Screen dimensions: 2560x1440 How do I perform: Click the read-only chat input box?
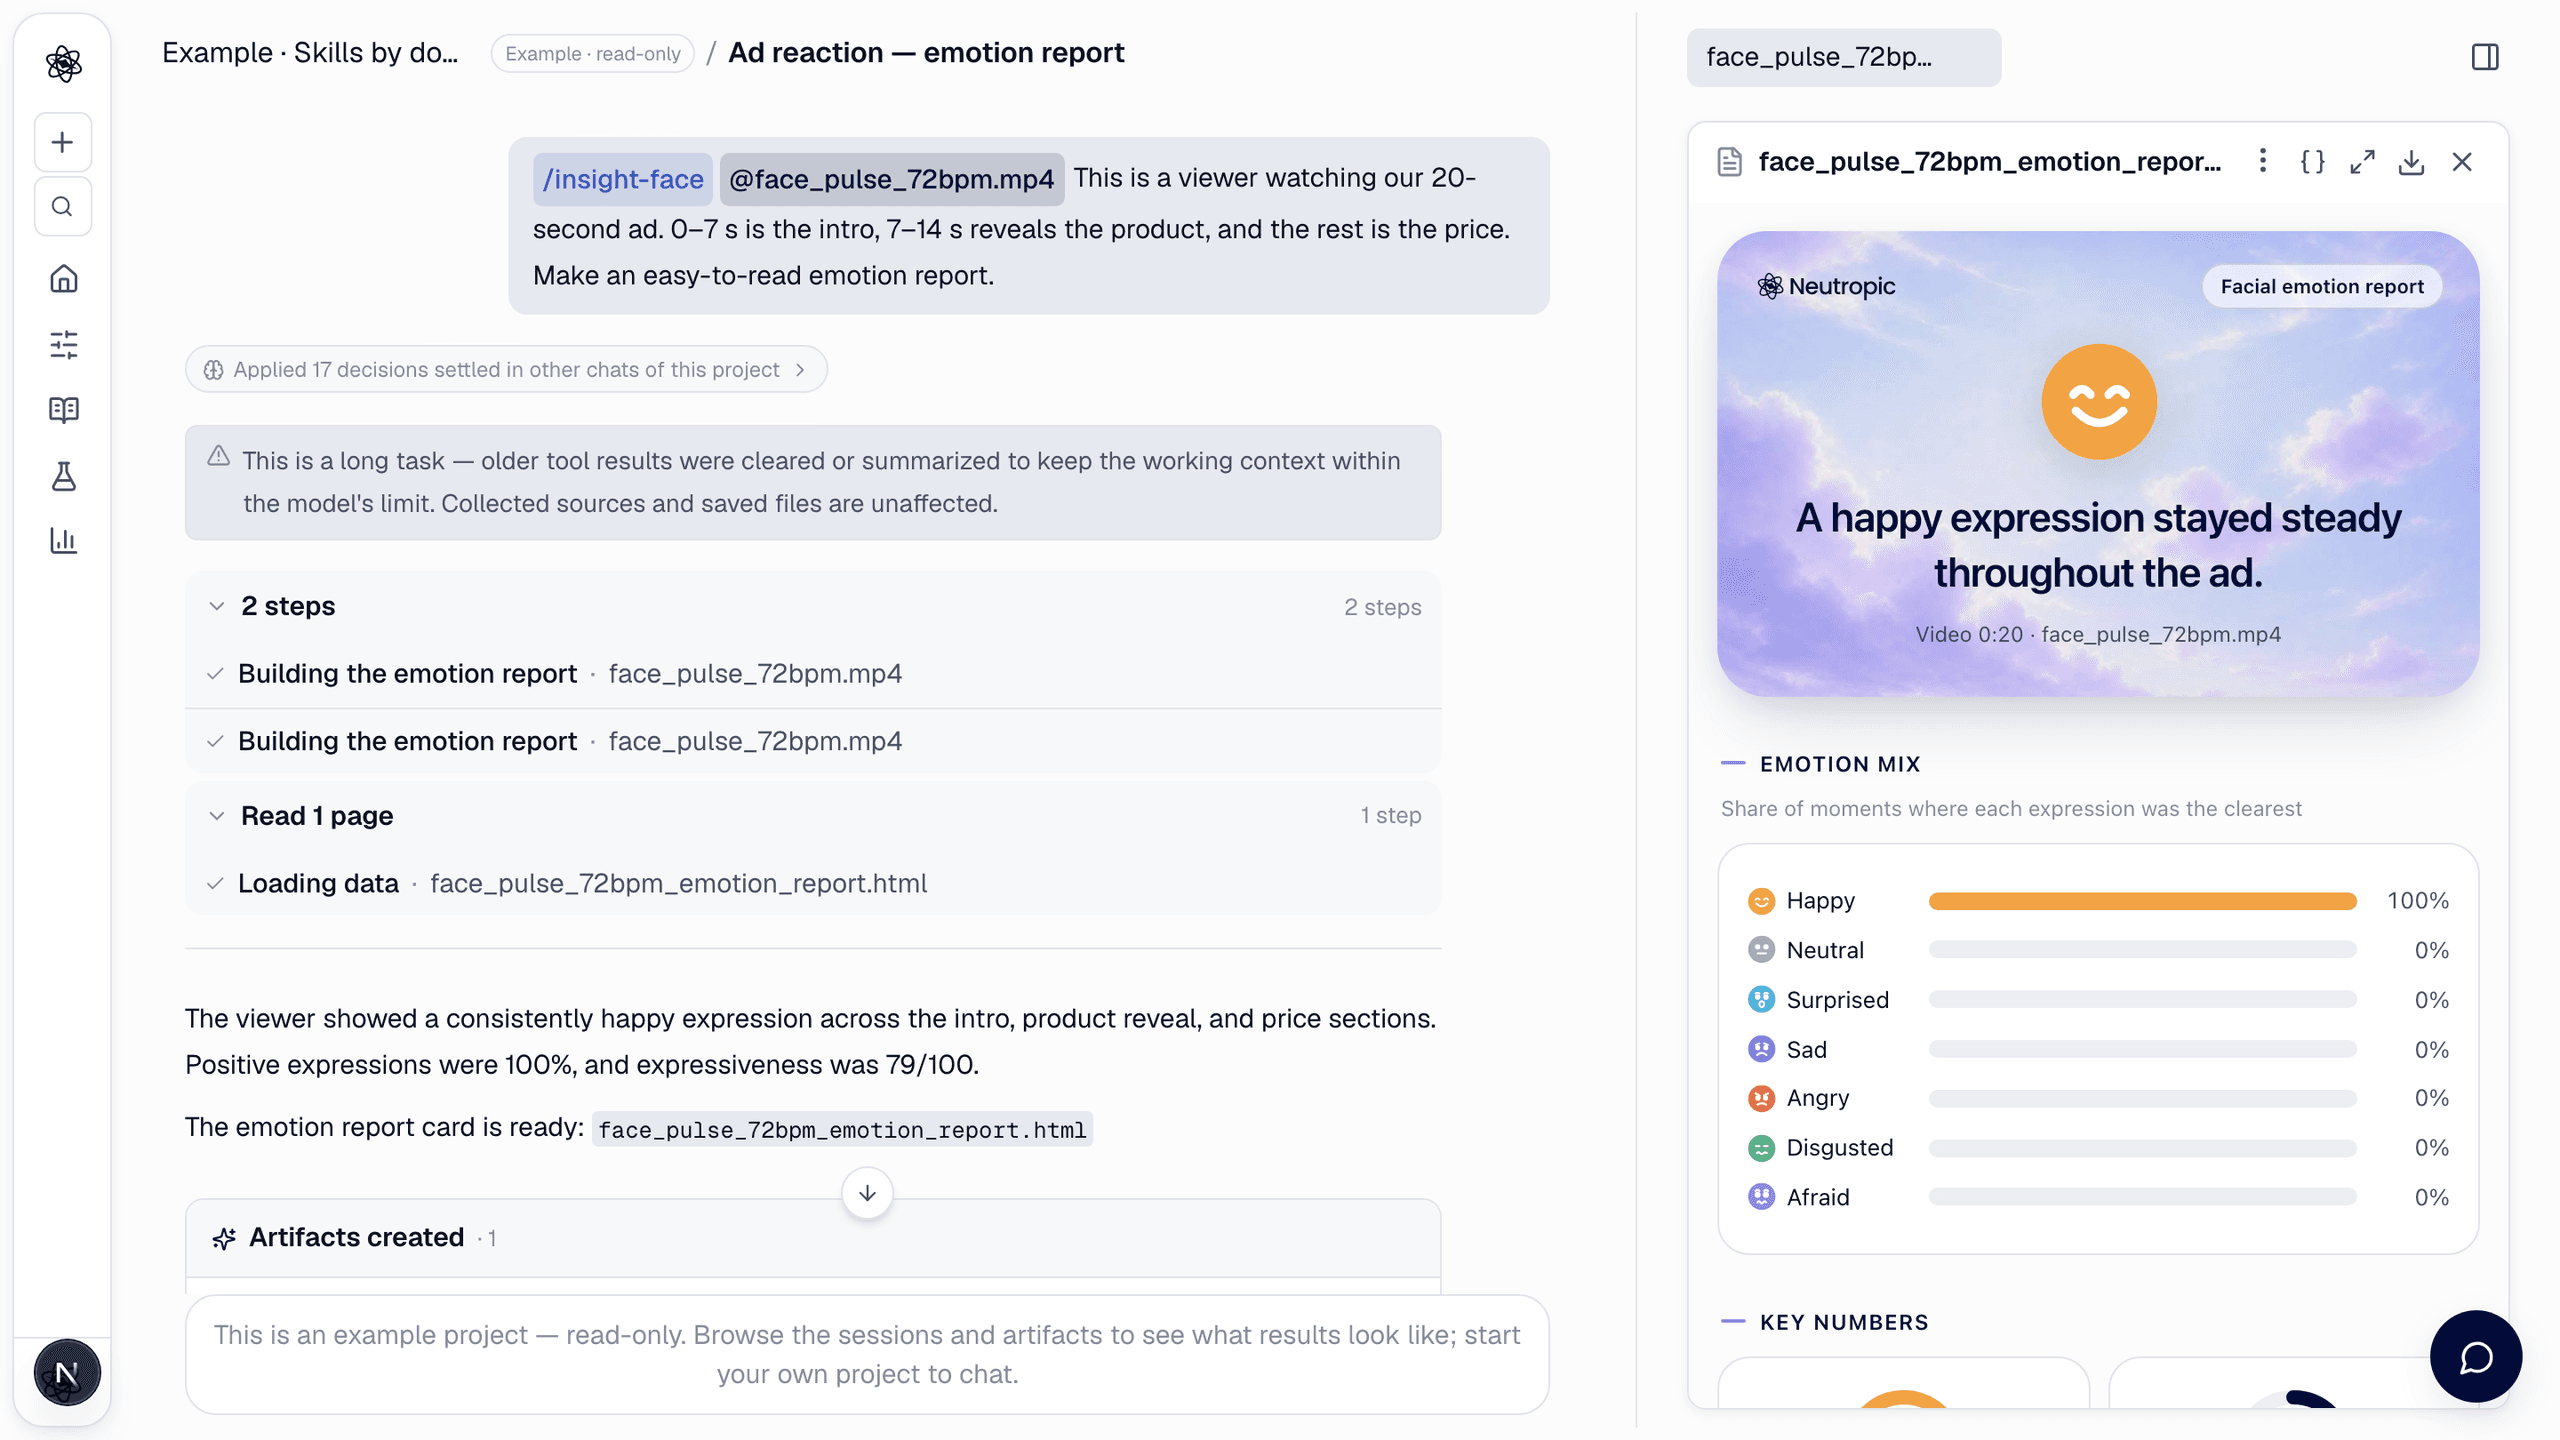tap(867, 1354)
